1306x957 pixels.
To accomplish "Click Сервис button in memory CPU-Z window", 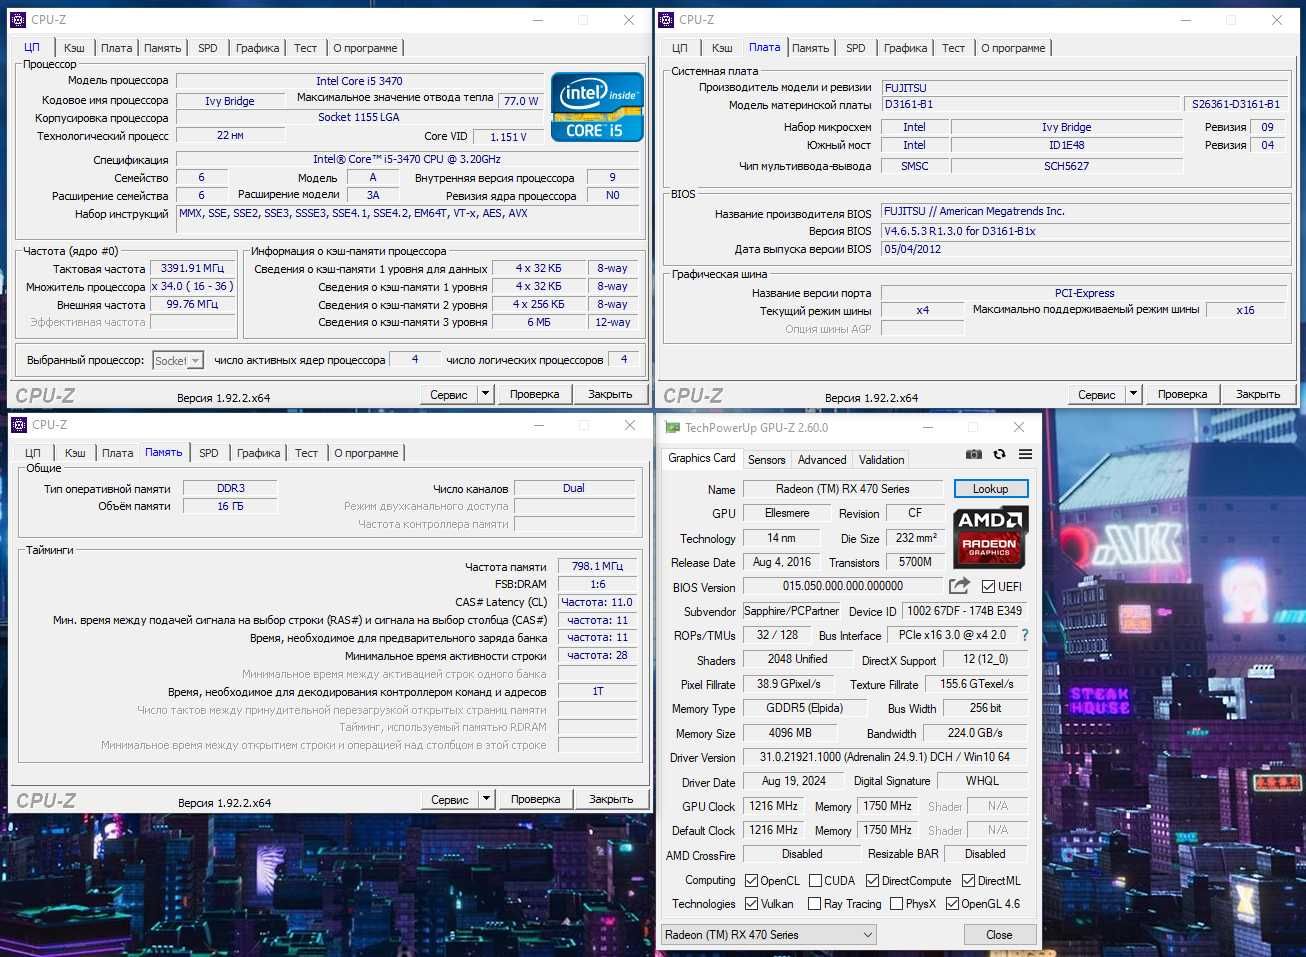I will coord(450,799).
